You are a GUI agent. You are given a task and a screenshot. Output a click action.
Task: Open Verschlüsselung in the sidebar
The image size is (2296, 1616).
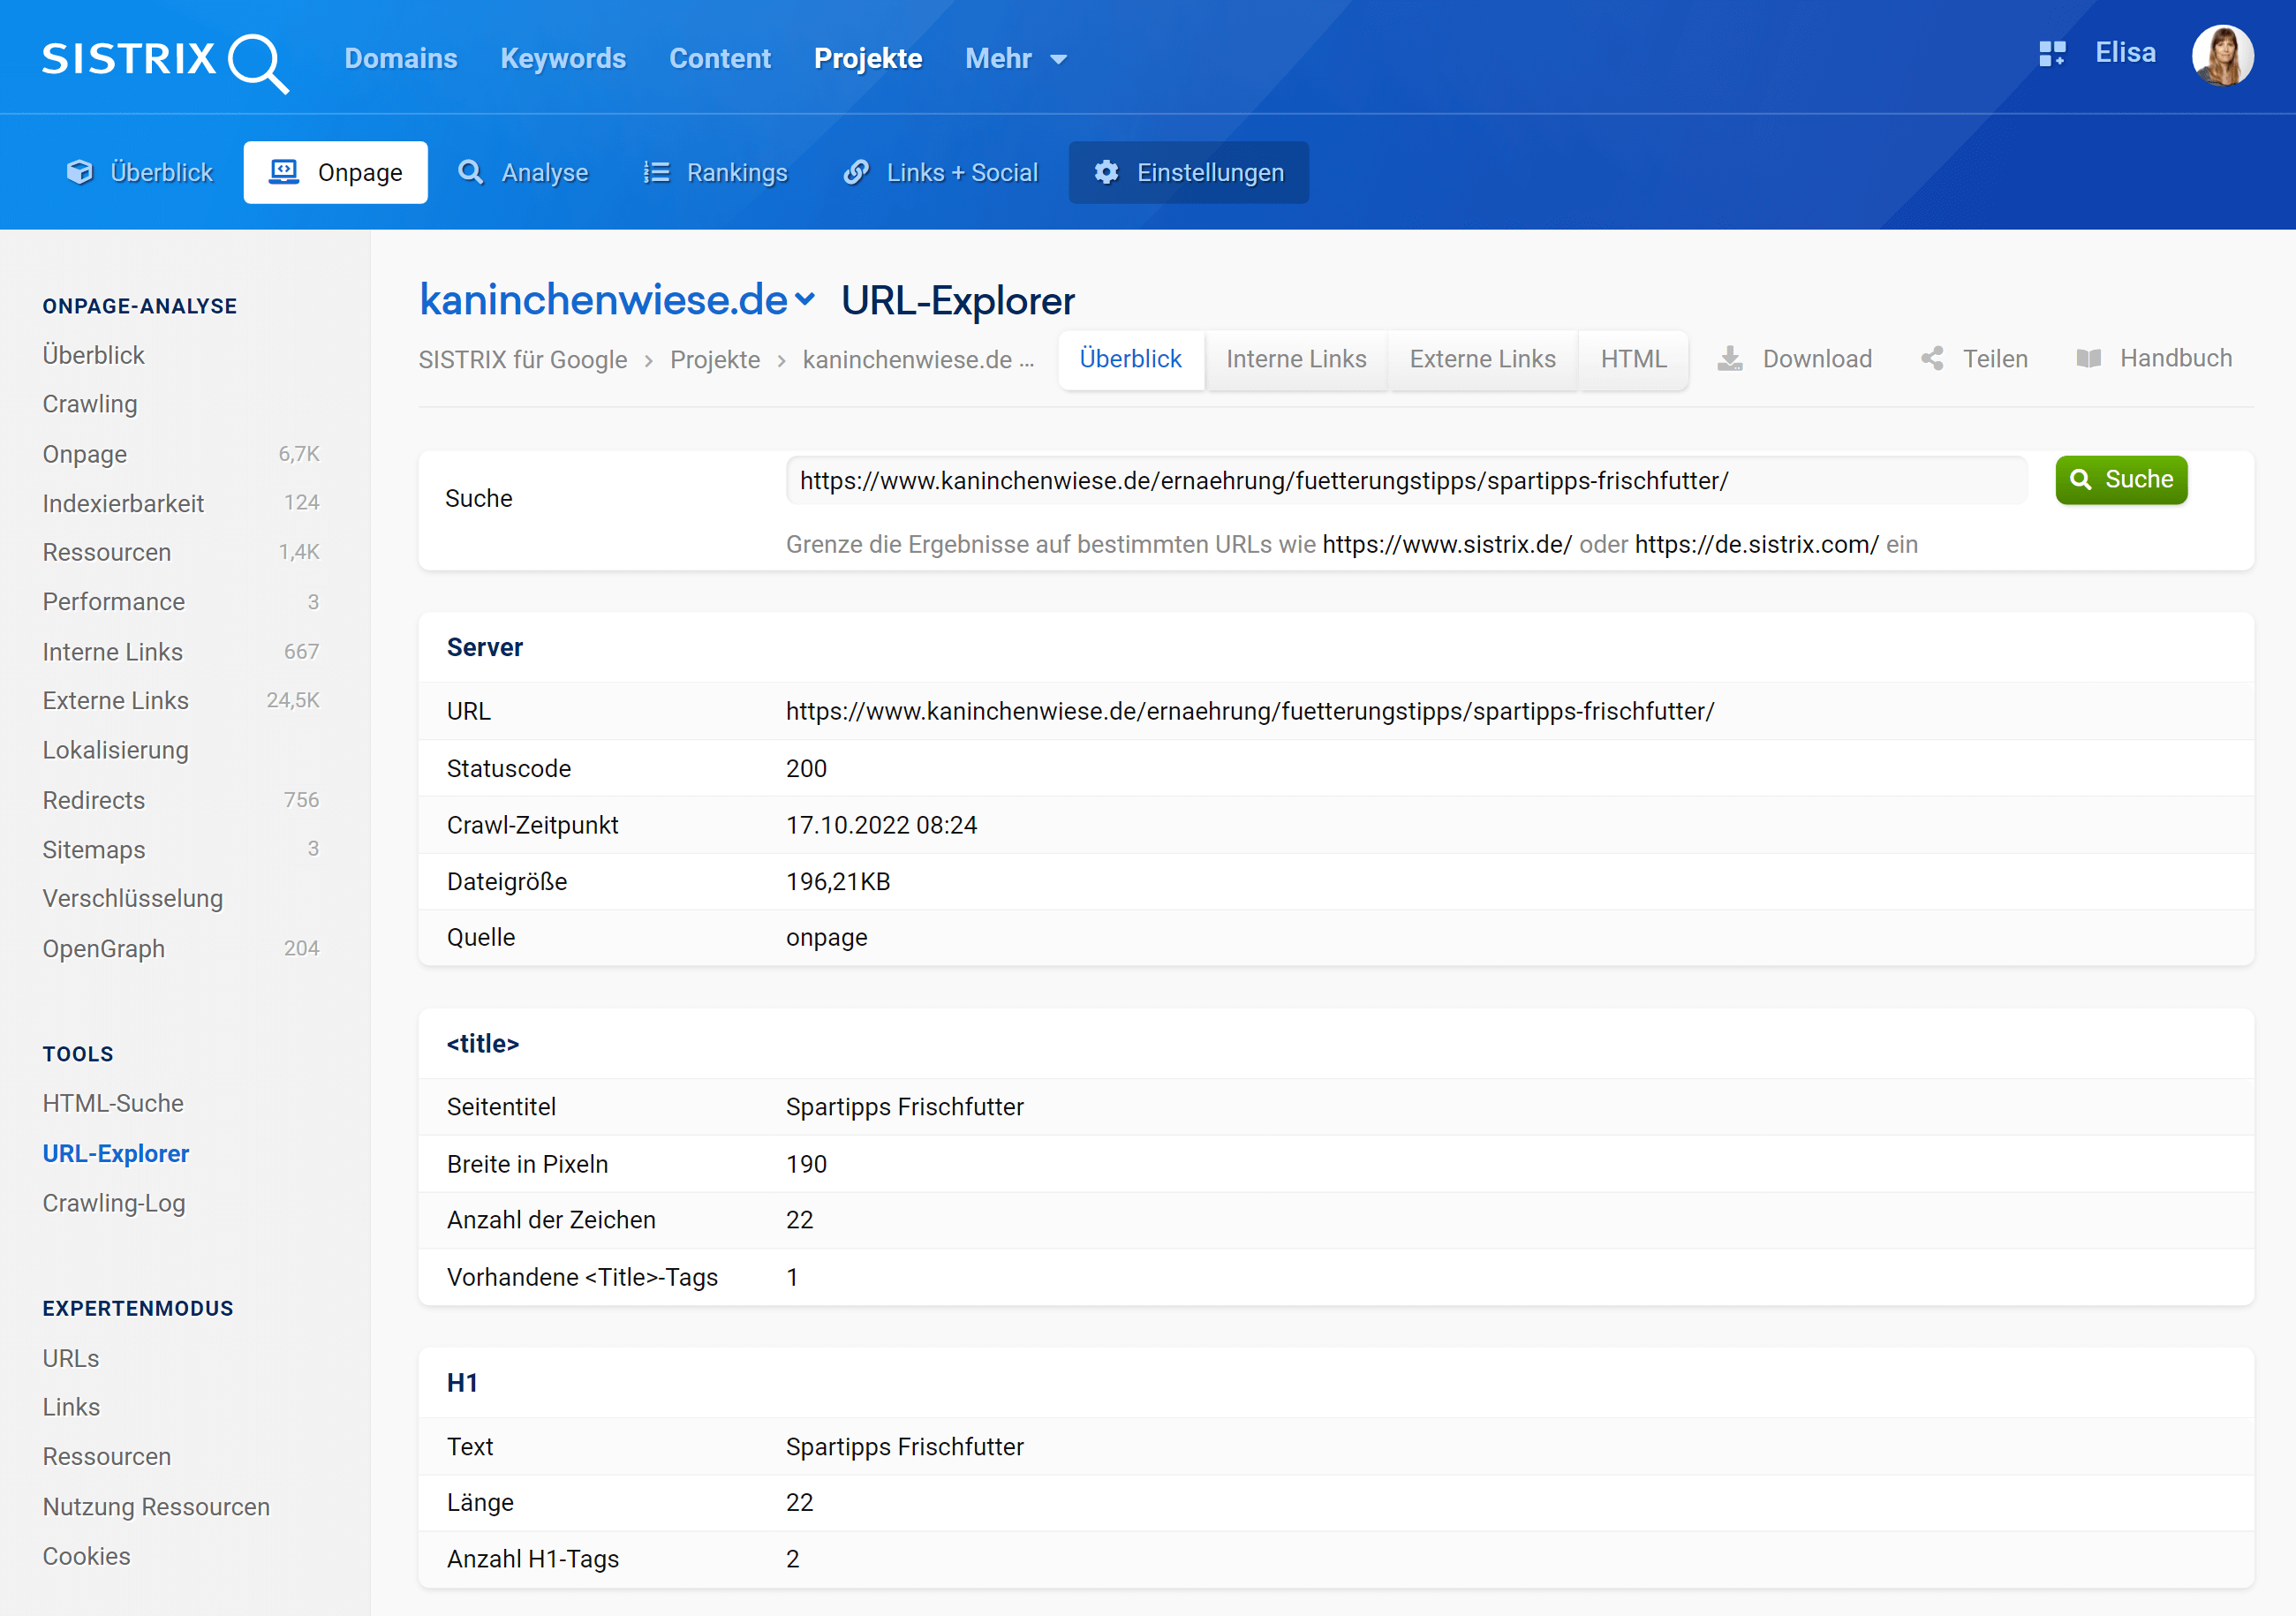[x=133, y=899]
